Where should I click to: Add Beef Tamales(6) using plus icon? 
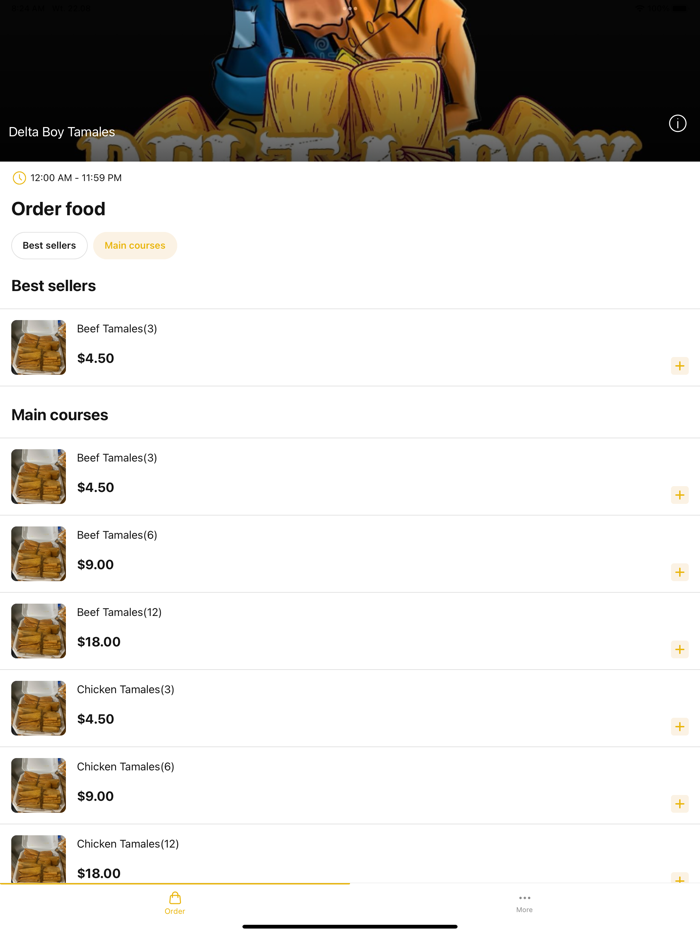[680, 572]
